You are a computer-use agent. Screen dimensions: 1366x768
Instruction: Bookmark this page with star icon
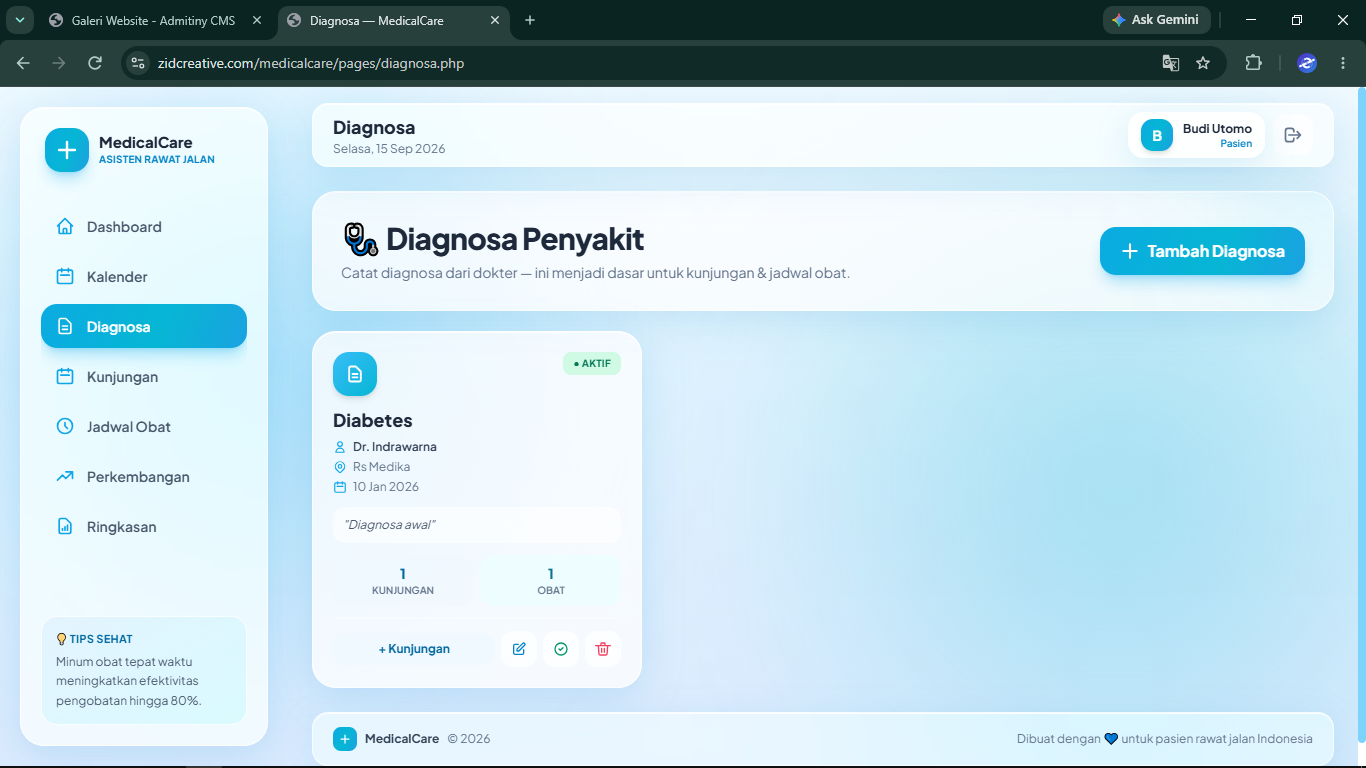coord(1203,63)
